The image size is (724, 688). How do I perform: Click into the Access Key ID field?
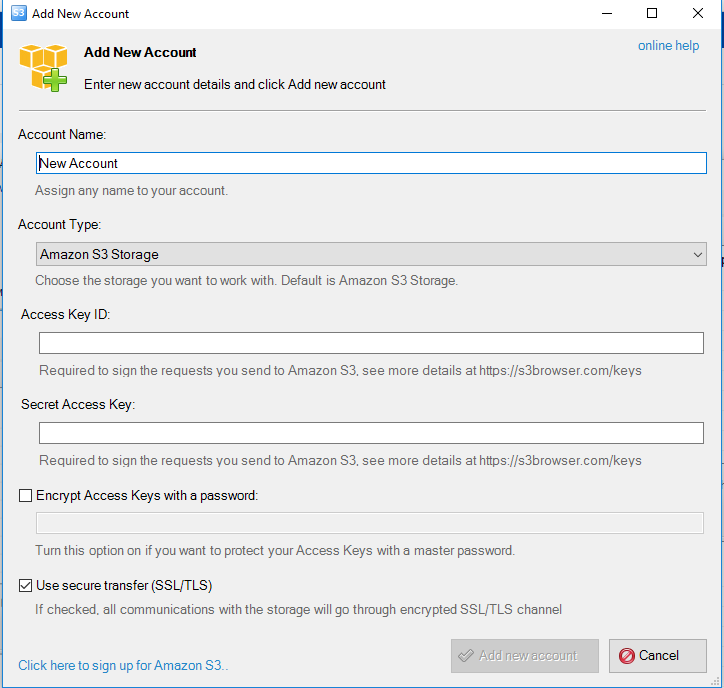(371, 343)
